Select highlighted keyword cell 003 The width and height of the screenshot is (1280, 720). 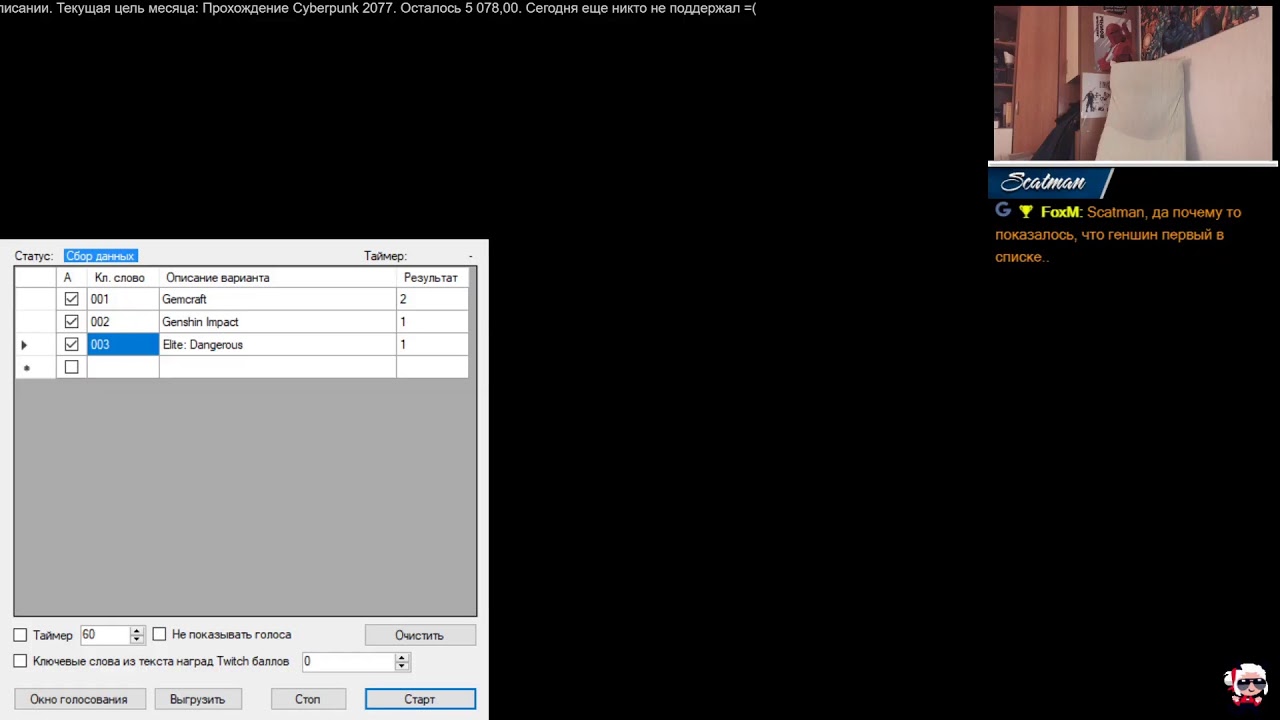(123, 344)
